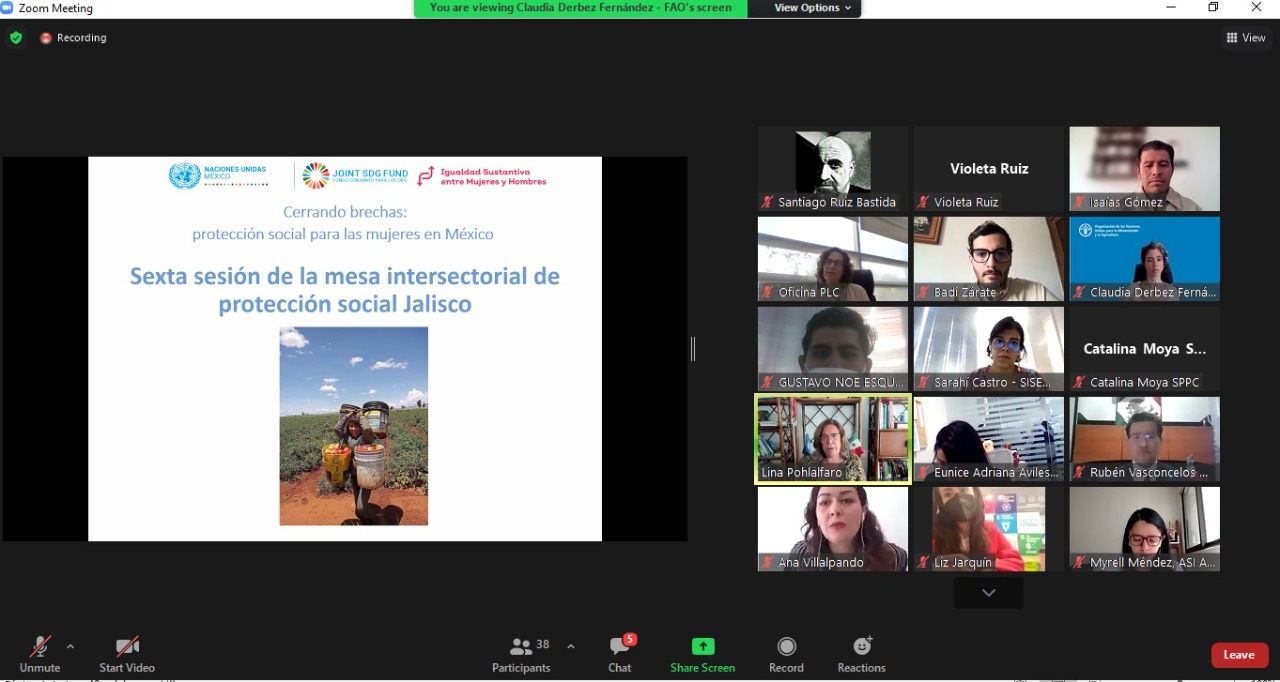1280x682 pixels.
Task: Click the shared presentation slide
Action: click(x=345, y=349)
